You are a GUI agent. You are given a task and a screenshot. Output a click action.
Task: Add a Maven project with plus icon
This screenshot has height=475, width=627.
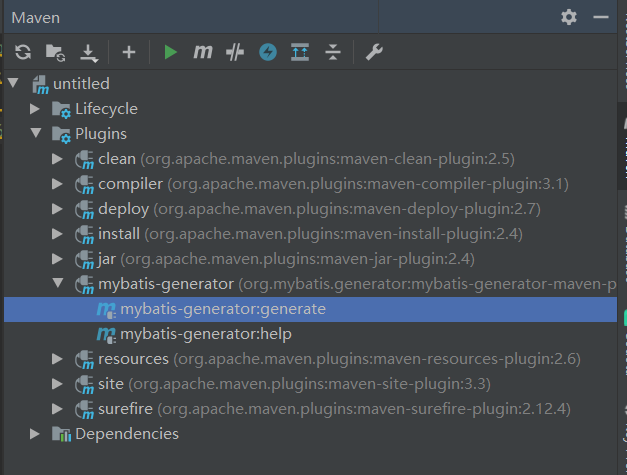[129, 52]
